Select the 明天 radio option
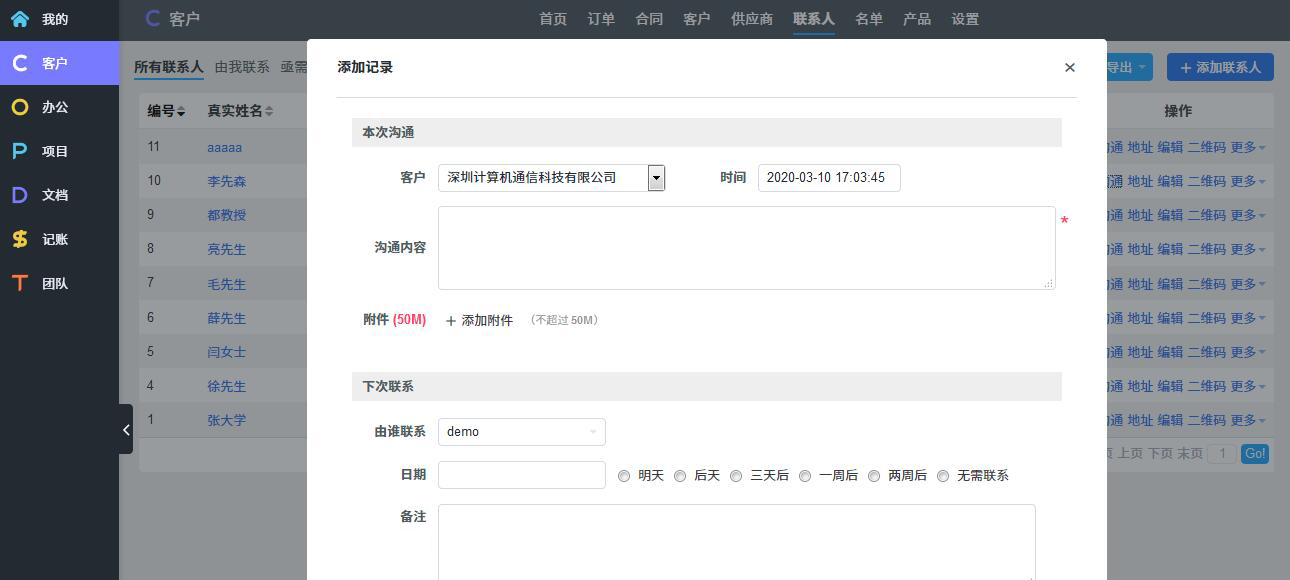 click(624, 476)
